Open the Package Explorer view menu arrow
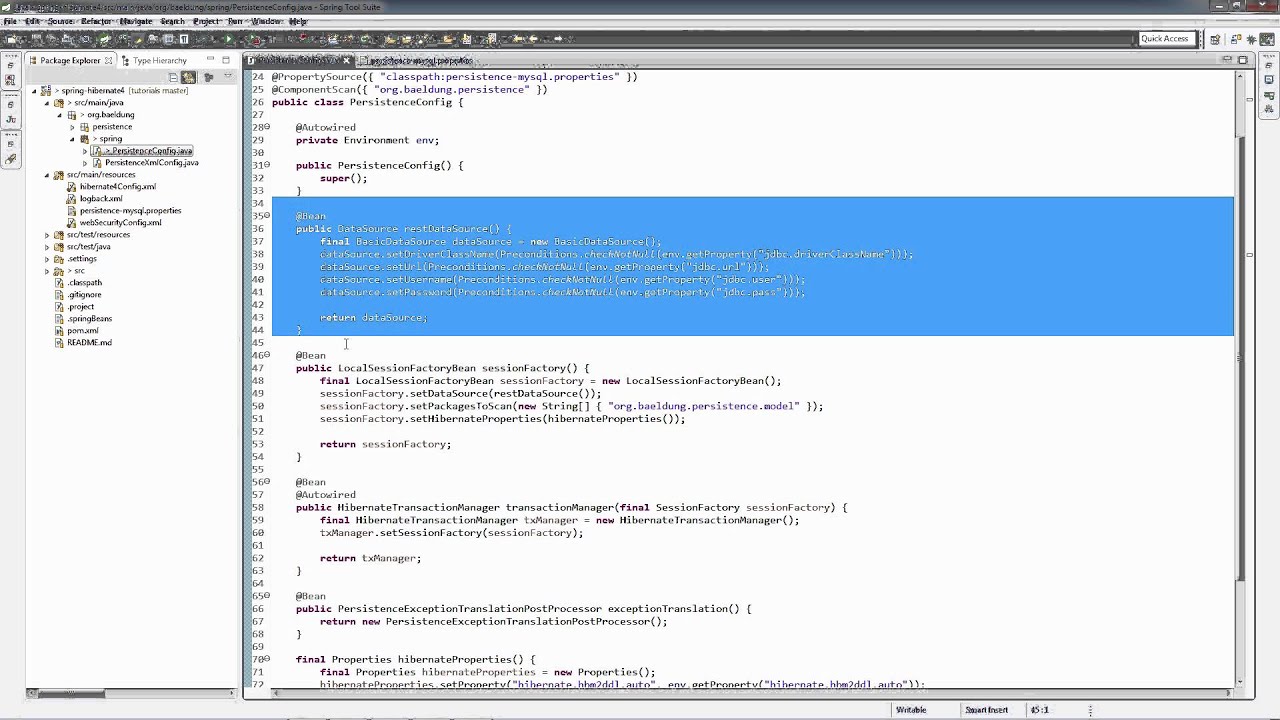 [228, 77]
